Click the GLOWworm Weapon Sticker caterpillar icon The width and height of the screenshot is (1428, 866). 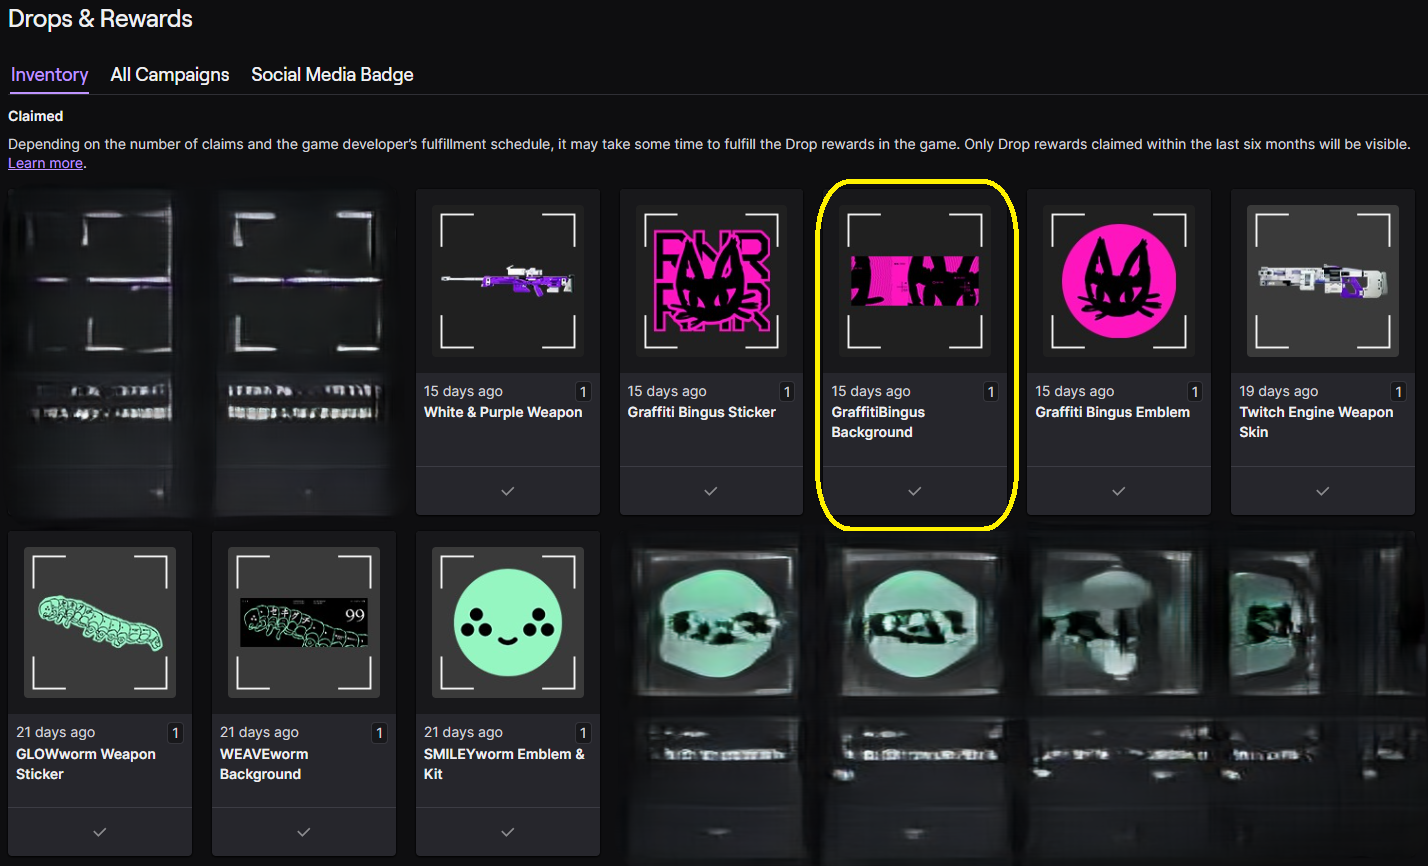(99, 622)
